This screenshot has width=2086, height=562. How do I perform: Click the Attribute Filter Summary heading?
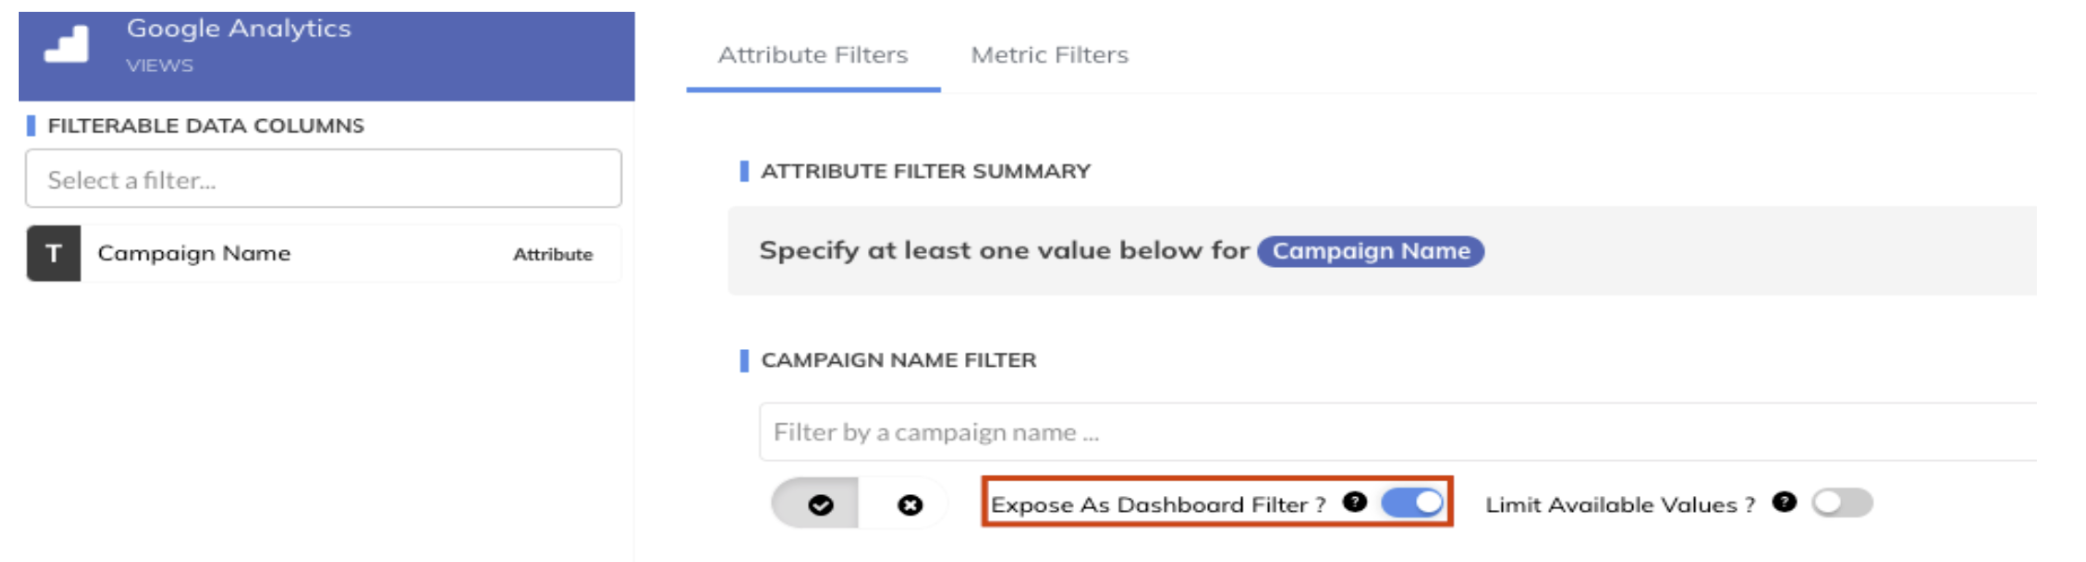pyautogui.click(x=925, y=171)
